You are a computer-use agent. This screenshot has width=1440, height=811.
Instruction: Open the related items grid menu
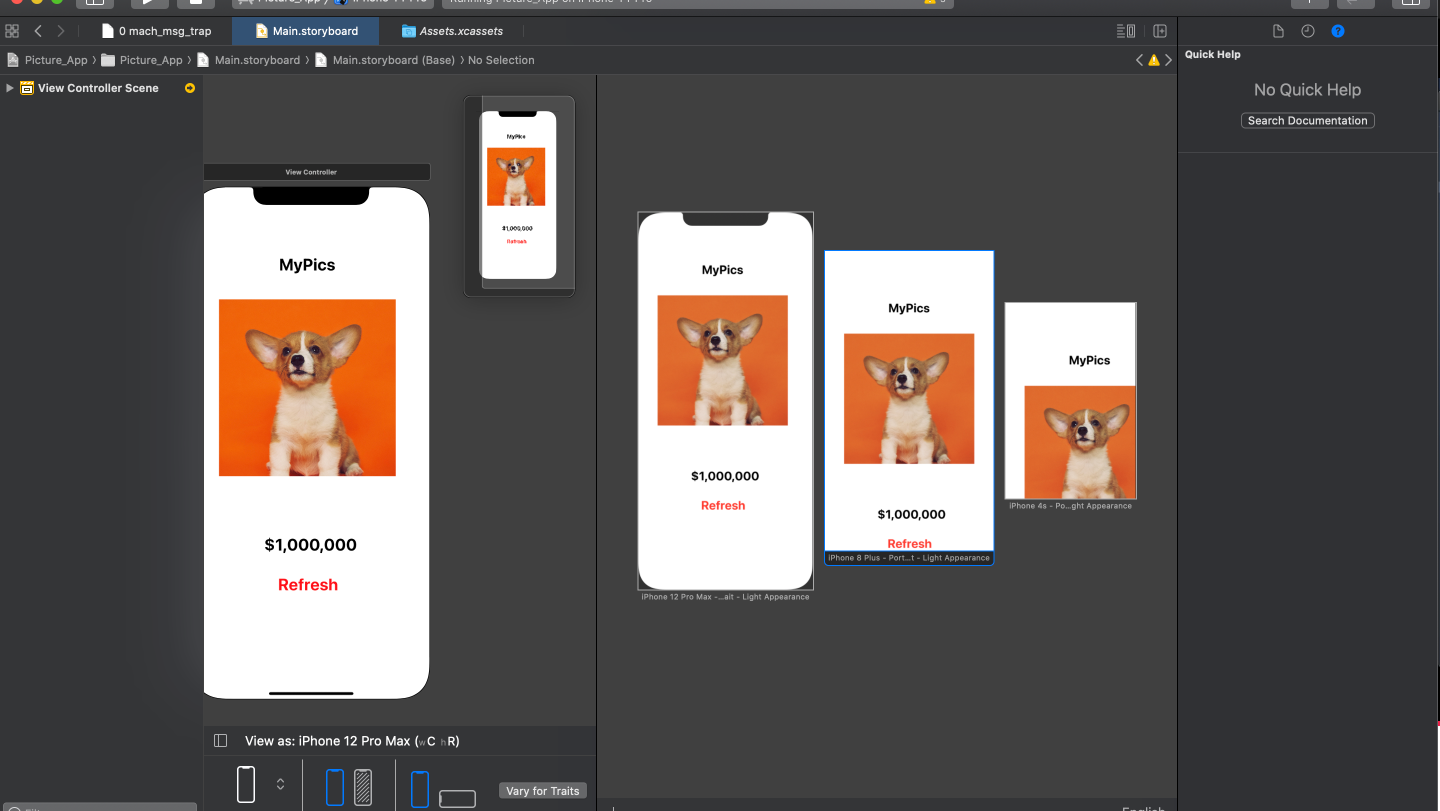(x=12, y=31)
